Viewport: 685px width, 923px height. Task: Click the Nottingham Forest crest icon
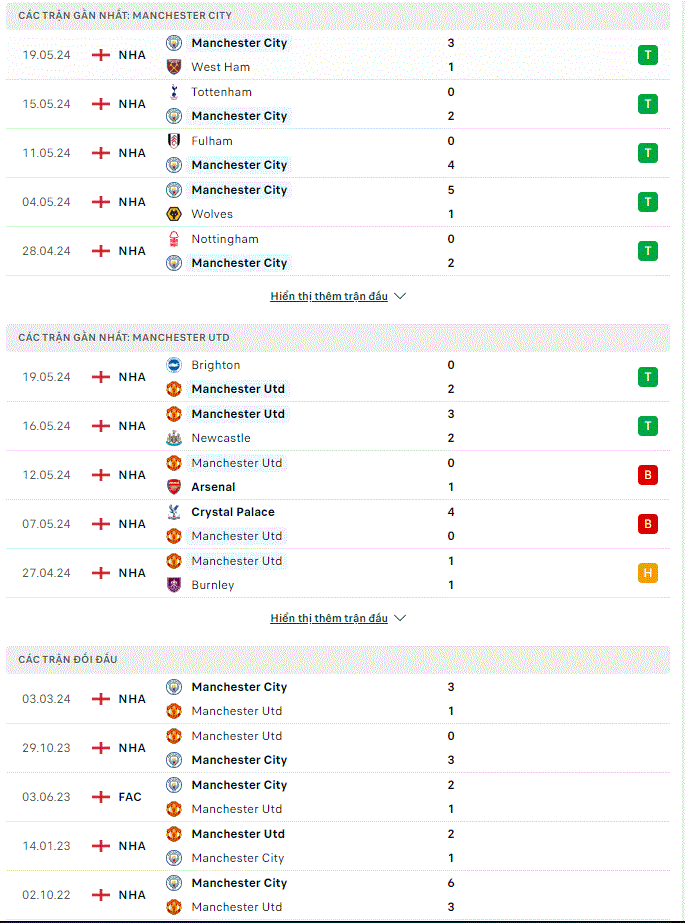click(x=174, y=239)
